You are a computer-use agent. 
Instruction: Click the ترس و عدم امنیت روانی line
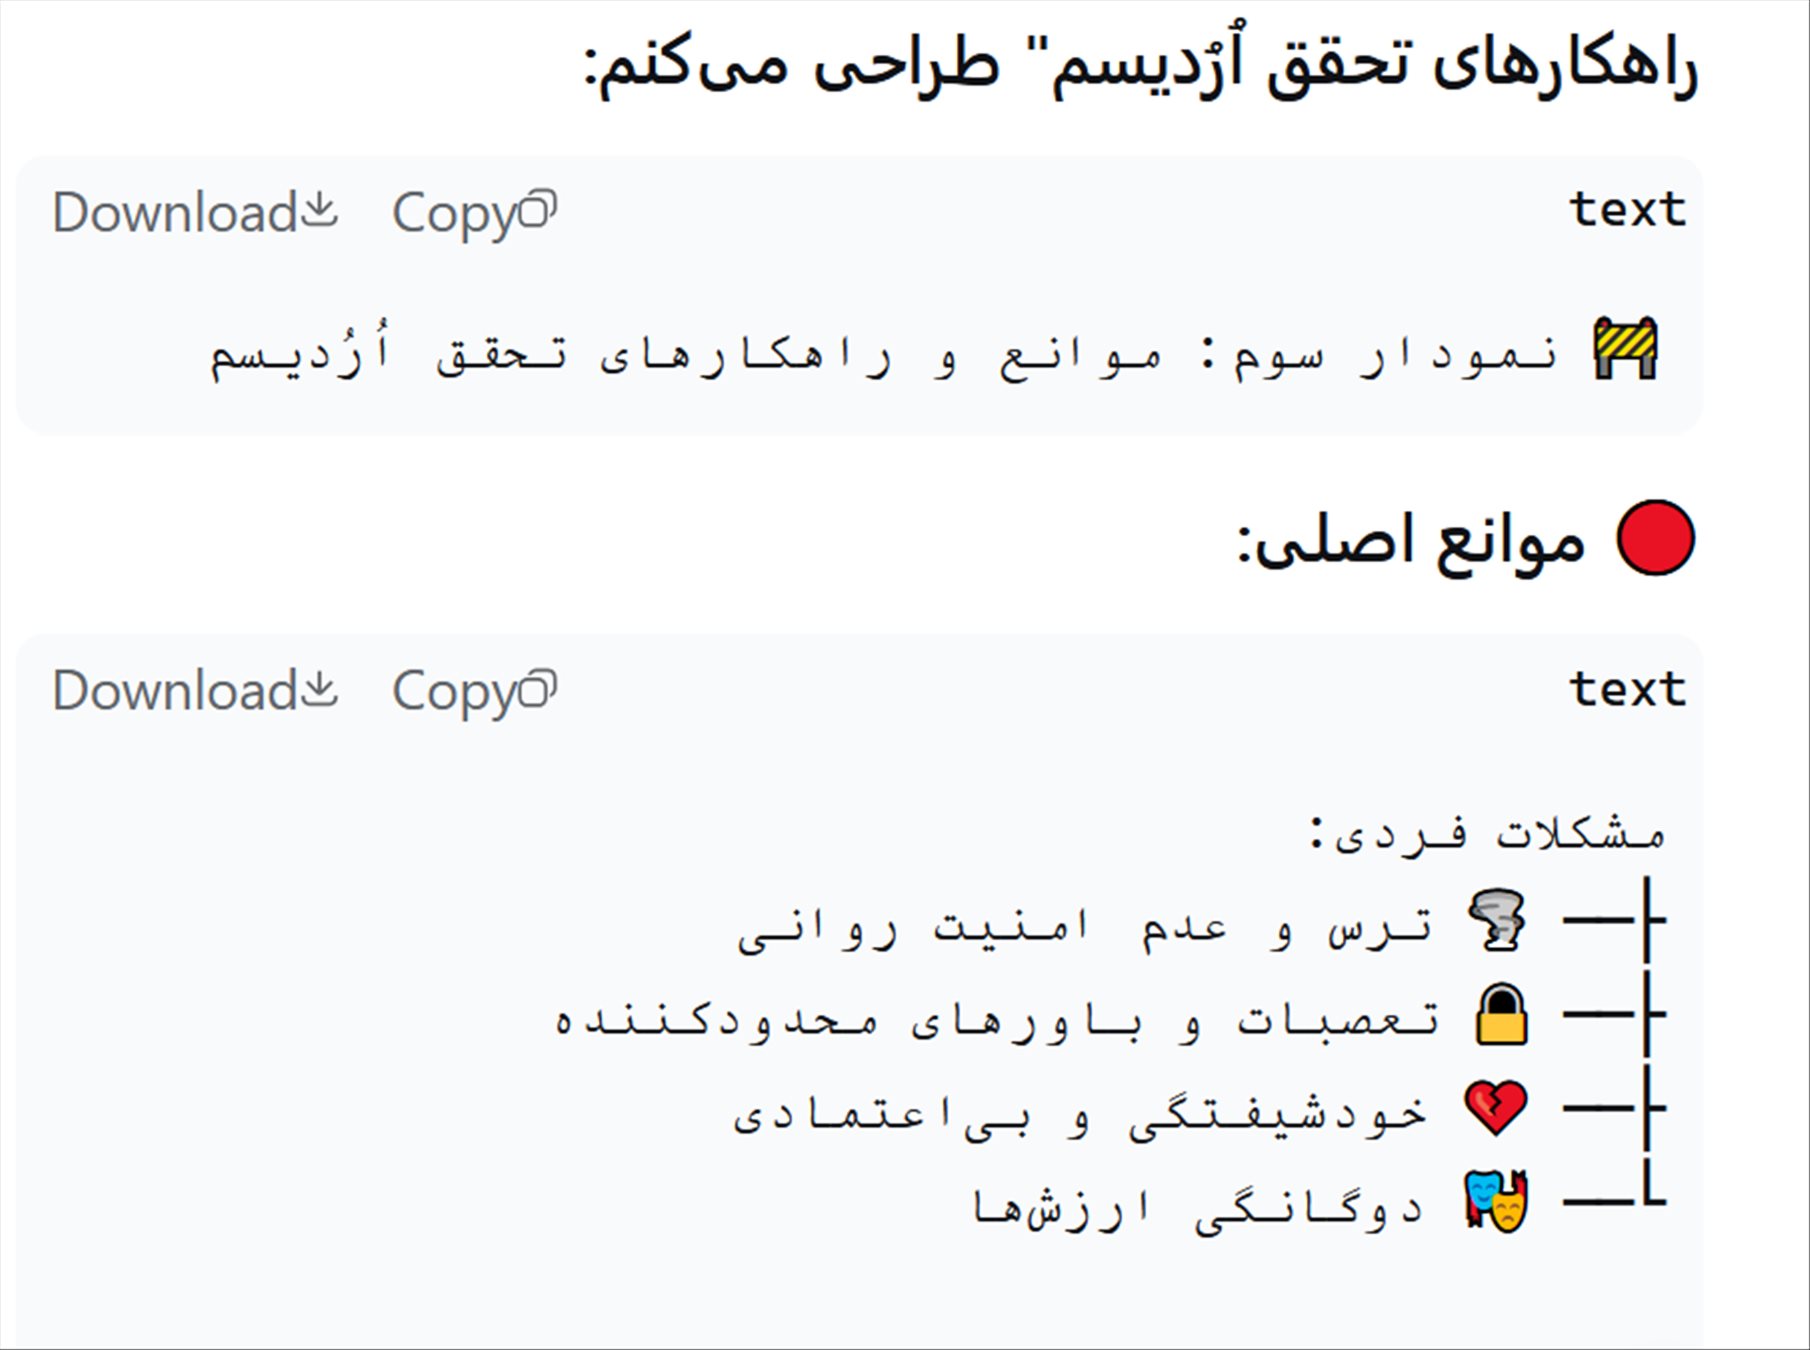point(1085,927)
